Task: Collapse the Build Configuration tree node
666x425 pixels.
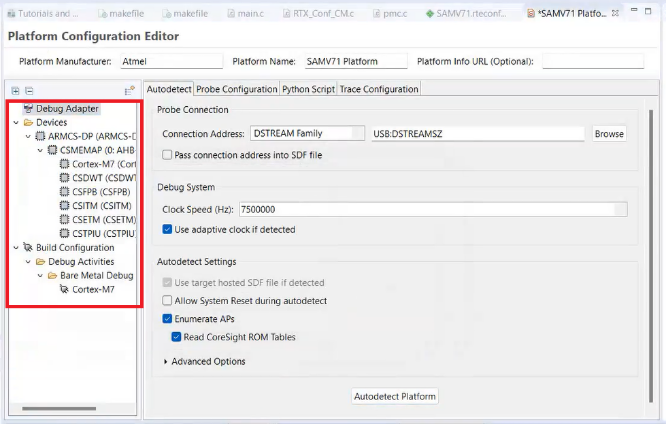Action: [15, 247]
